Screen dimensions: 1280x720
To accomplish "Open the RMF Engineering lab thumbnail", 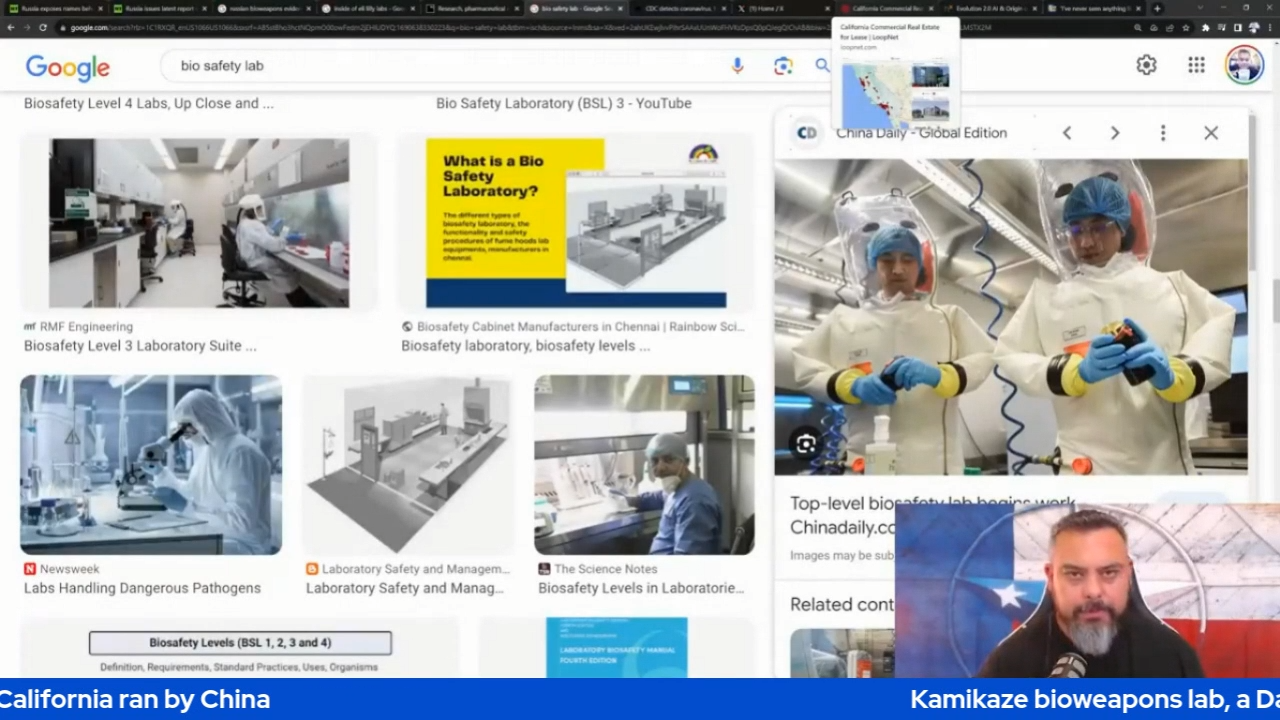I will point(199,223).
